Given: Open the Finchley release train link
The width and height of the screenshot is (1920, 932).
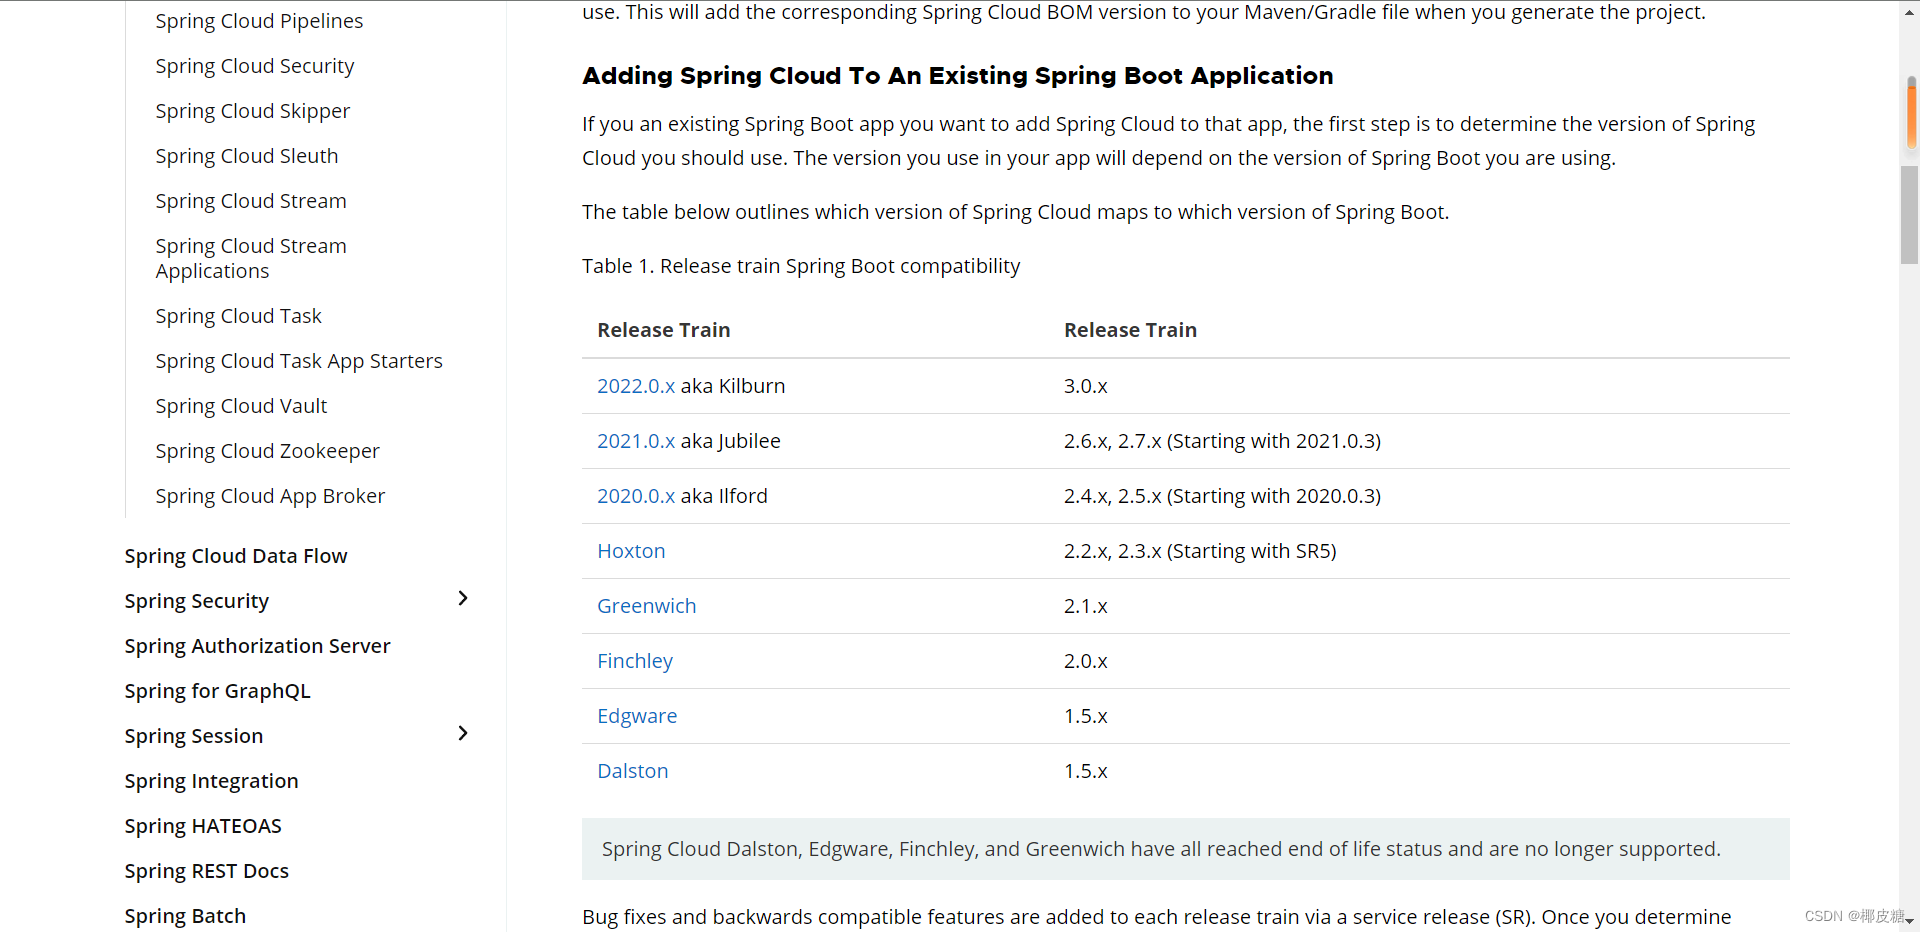Looking at the screenshot, I should (x=634, y=661).
